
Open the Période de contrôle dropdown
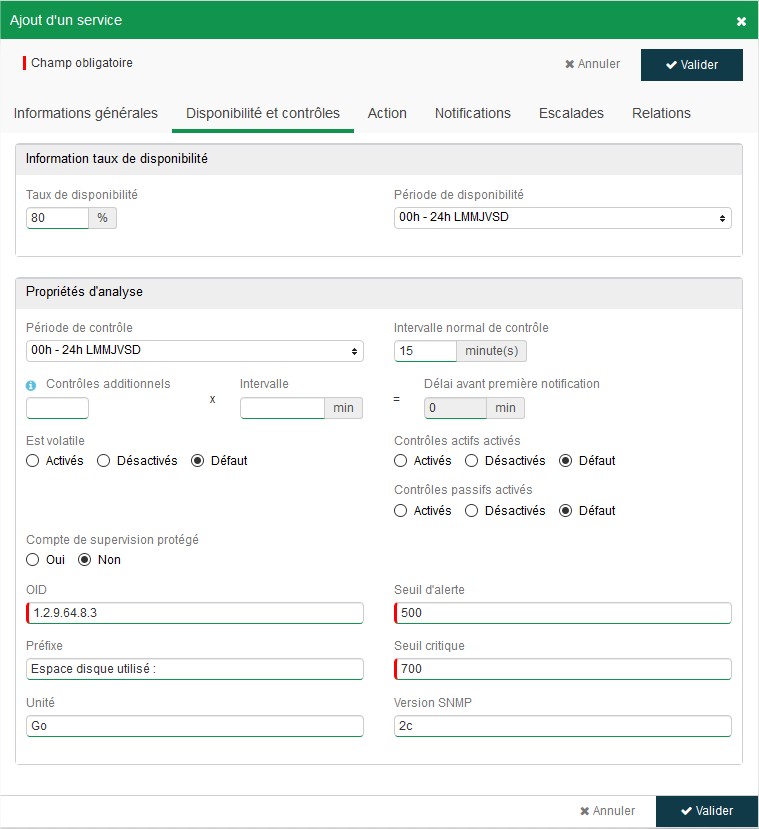[x=194, y=351]
